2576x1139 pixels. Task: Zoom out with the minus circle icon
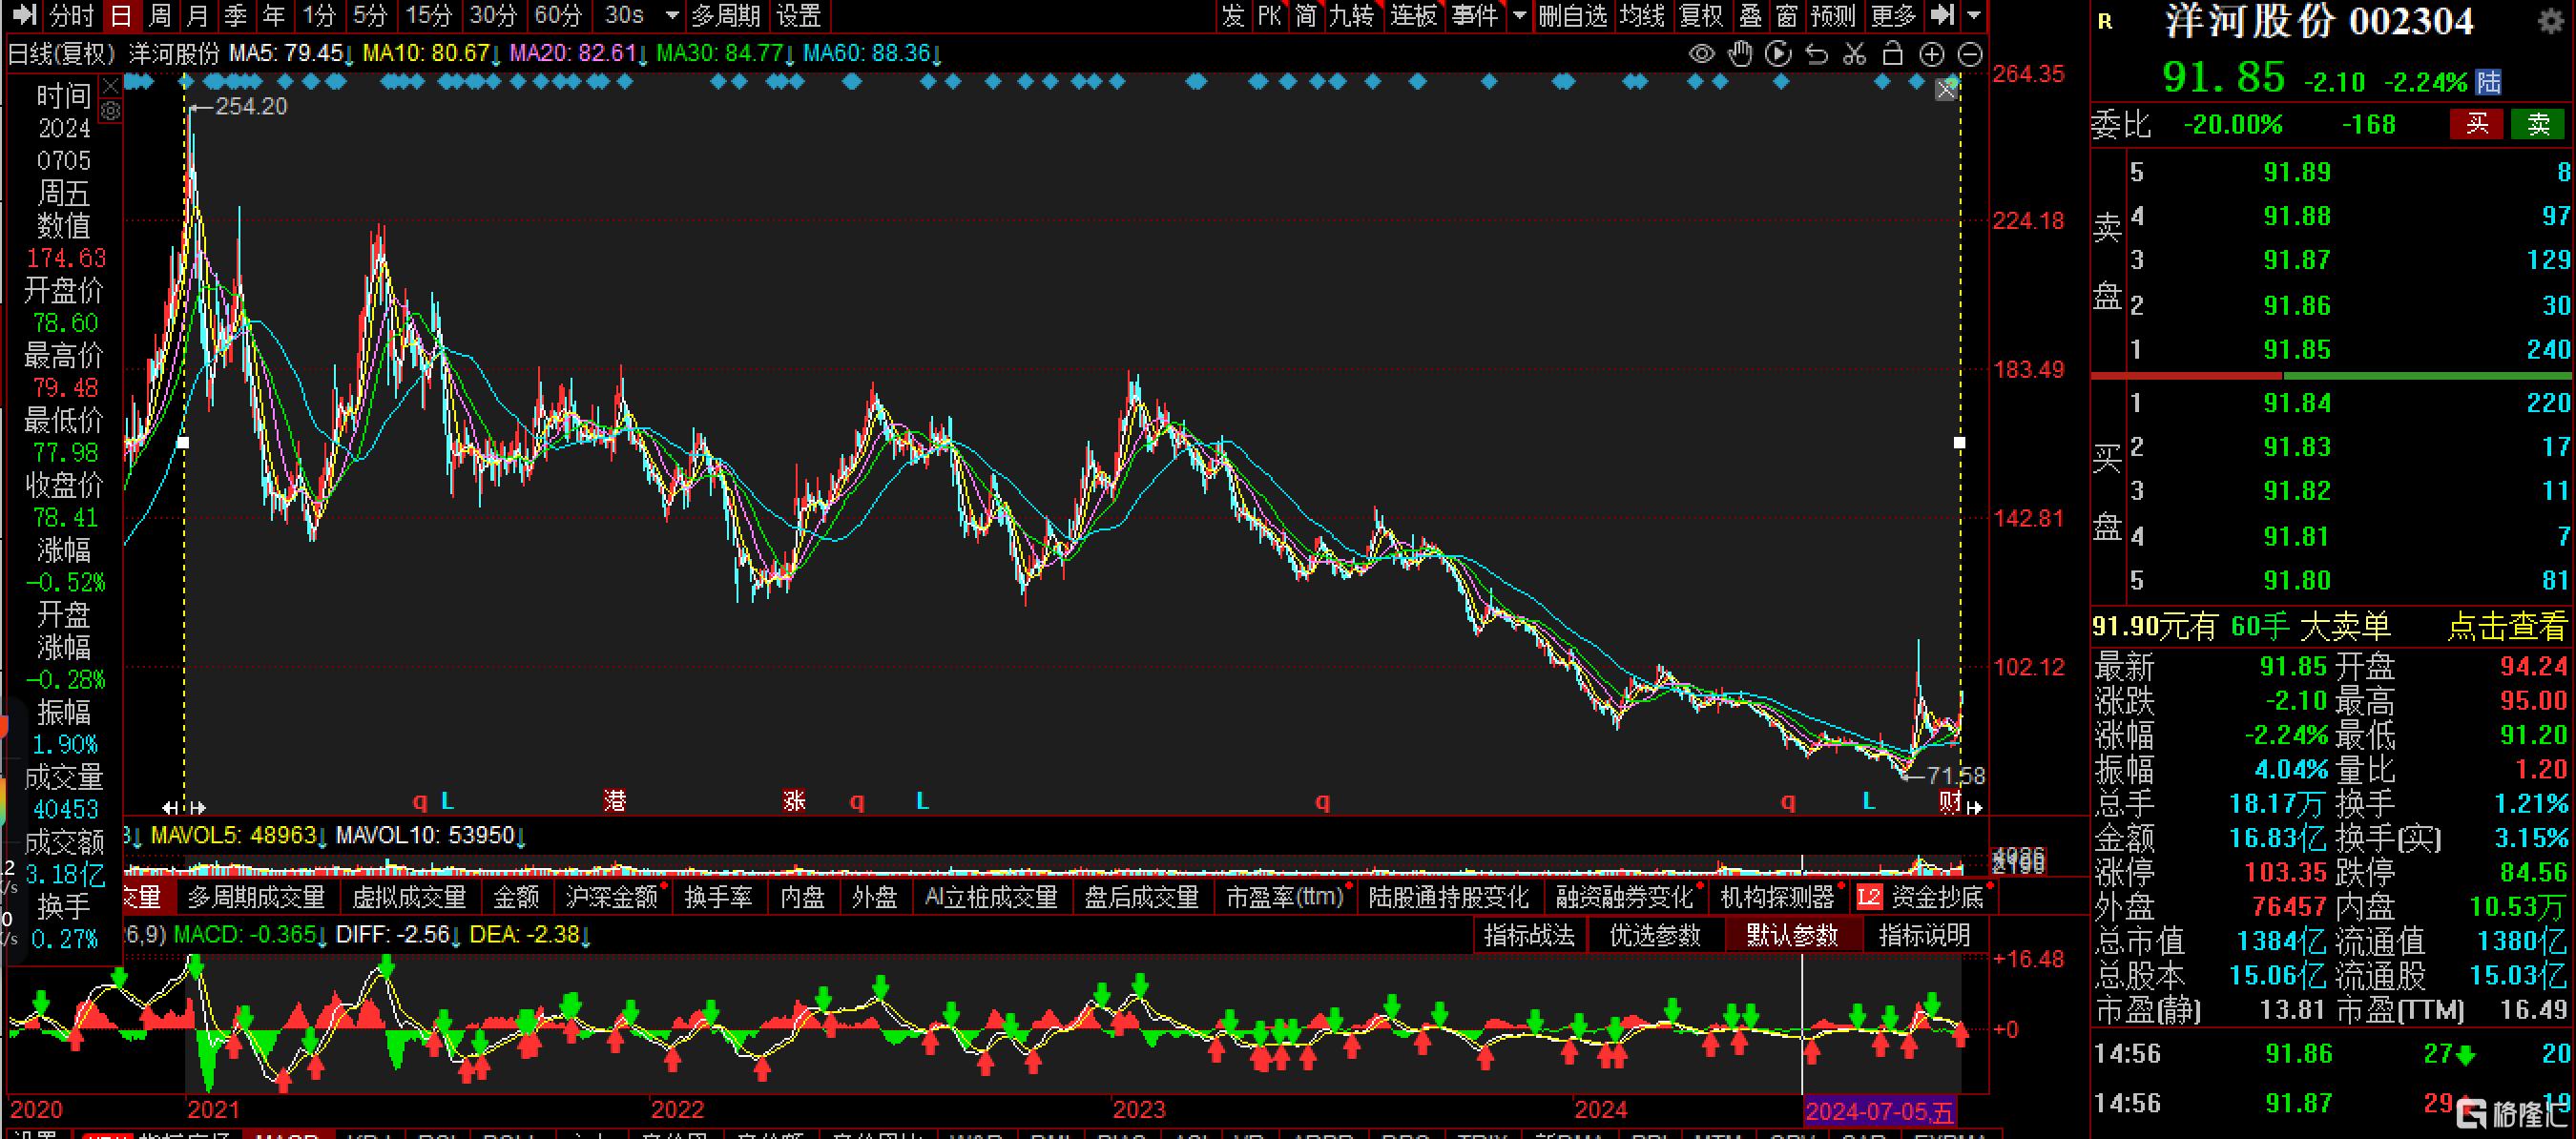pyautogui.click(x=1970, y=54)
